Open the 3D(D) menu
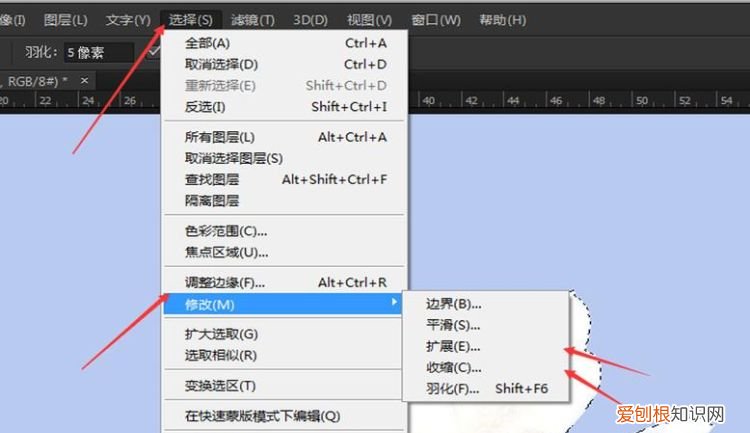 pyautogui.click(x=310, y=20)
